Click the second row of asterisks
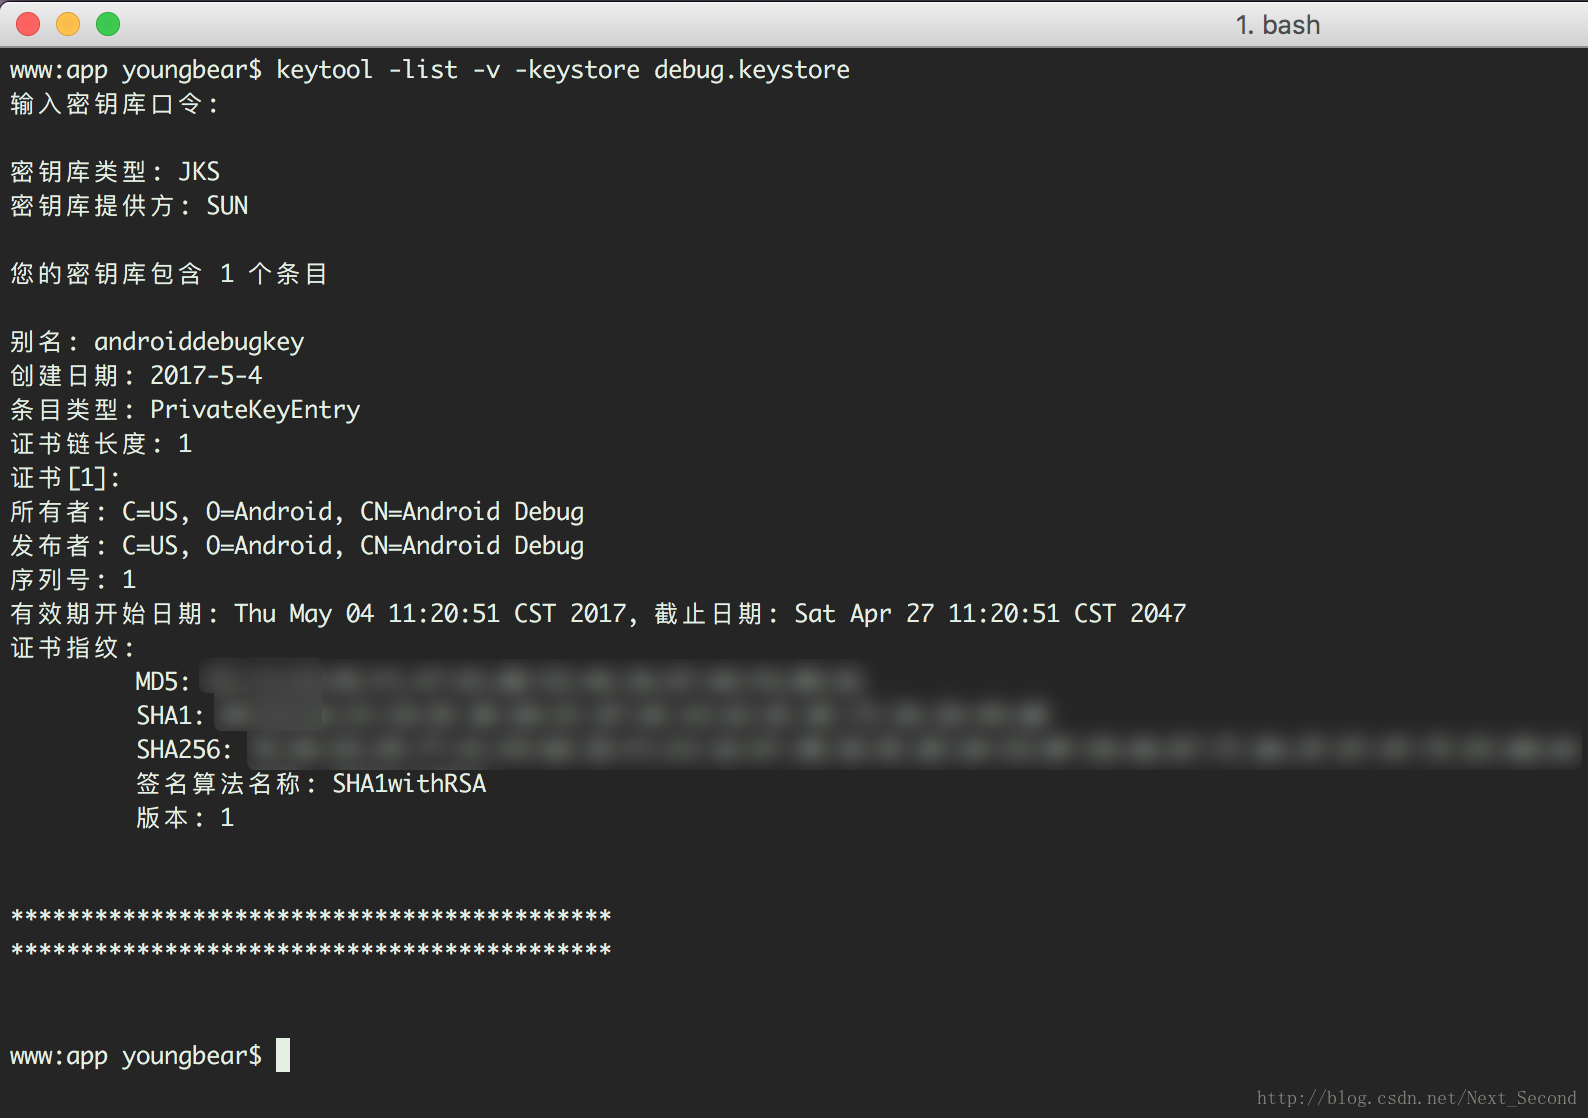 [311, 950]
